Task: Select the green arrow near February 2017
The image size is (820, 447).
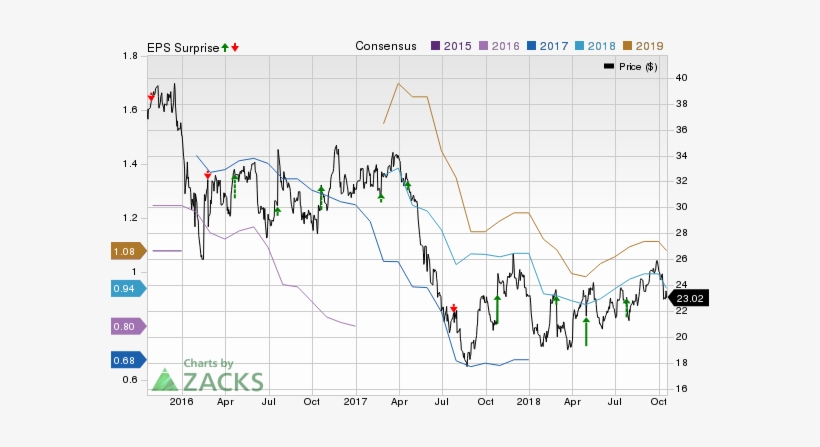Action: (x=381, y=198)
